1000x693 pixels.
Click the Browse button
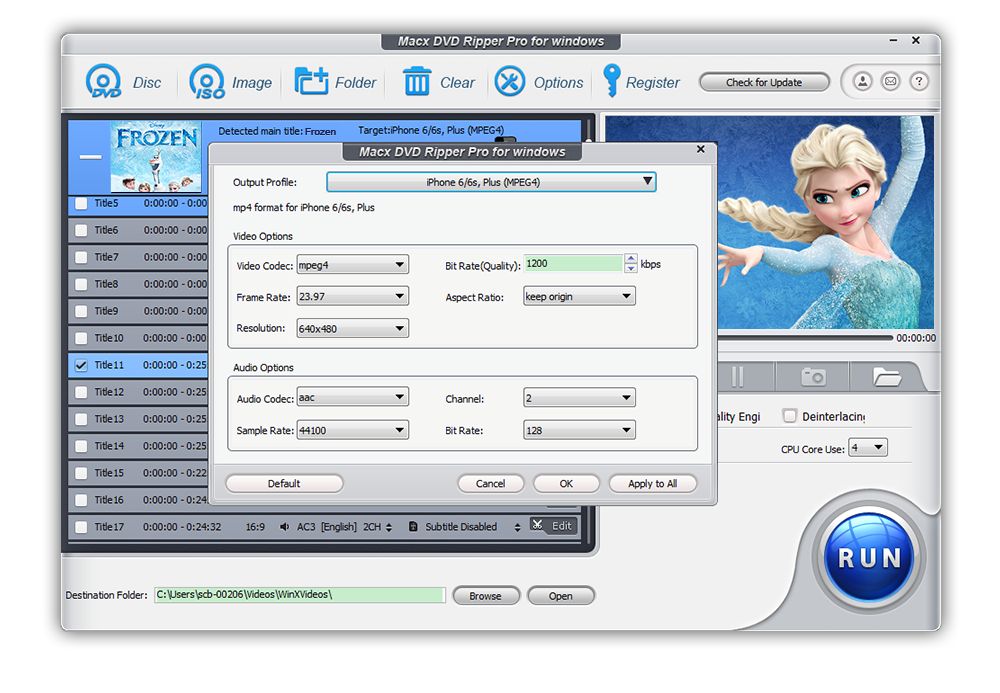pyautogui.click(x=485, y=595)
